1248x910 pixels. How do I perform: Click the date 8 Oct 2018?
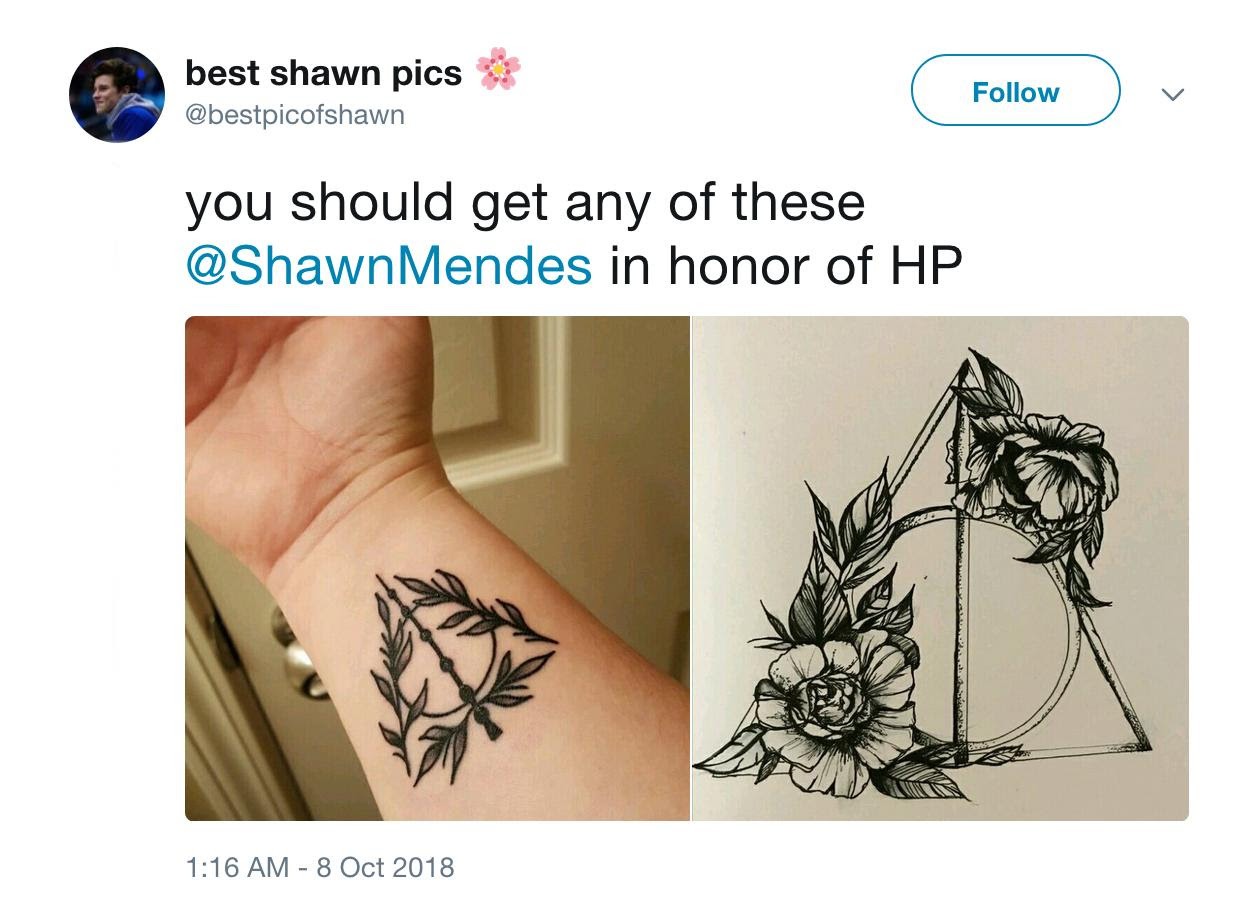point(385,866)
